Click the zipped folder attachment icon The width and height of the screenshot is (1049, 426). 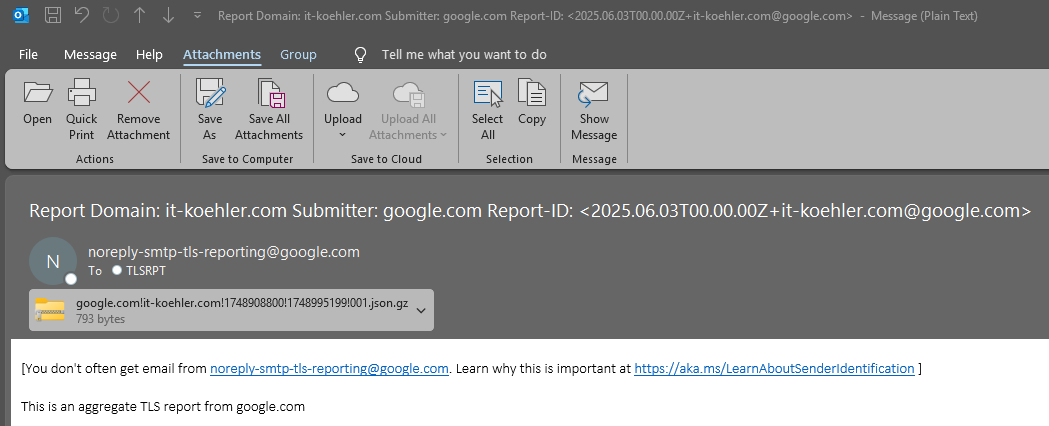(50, 310)
